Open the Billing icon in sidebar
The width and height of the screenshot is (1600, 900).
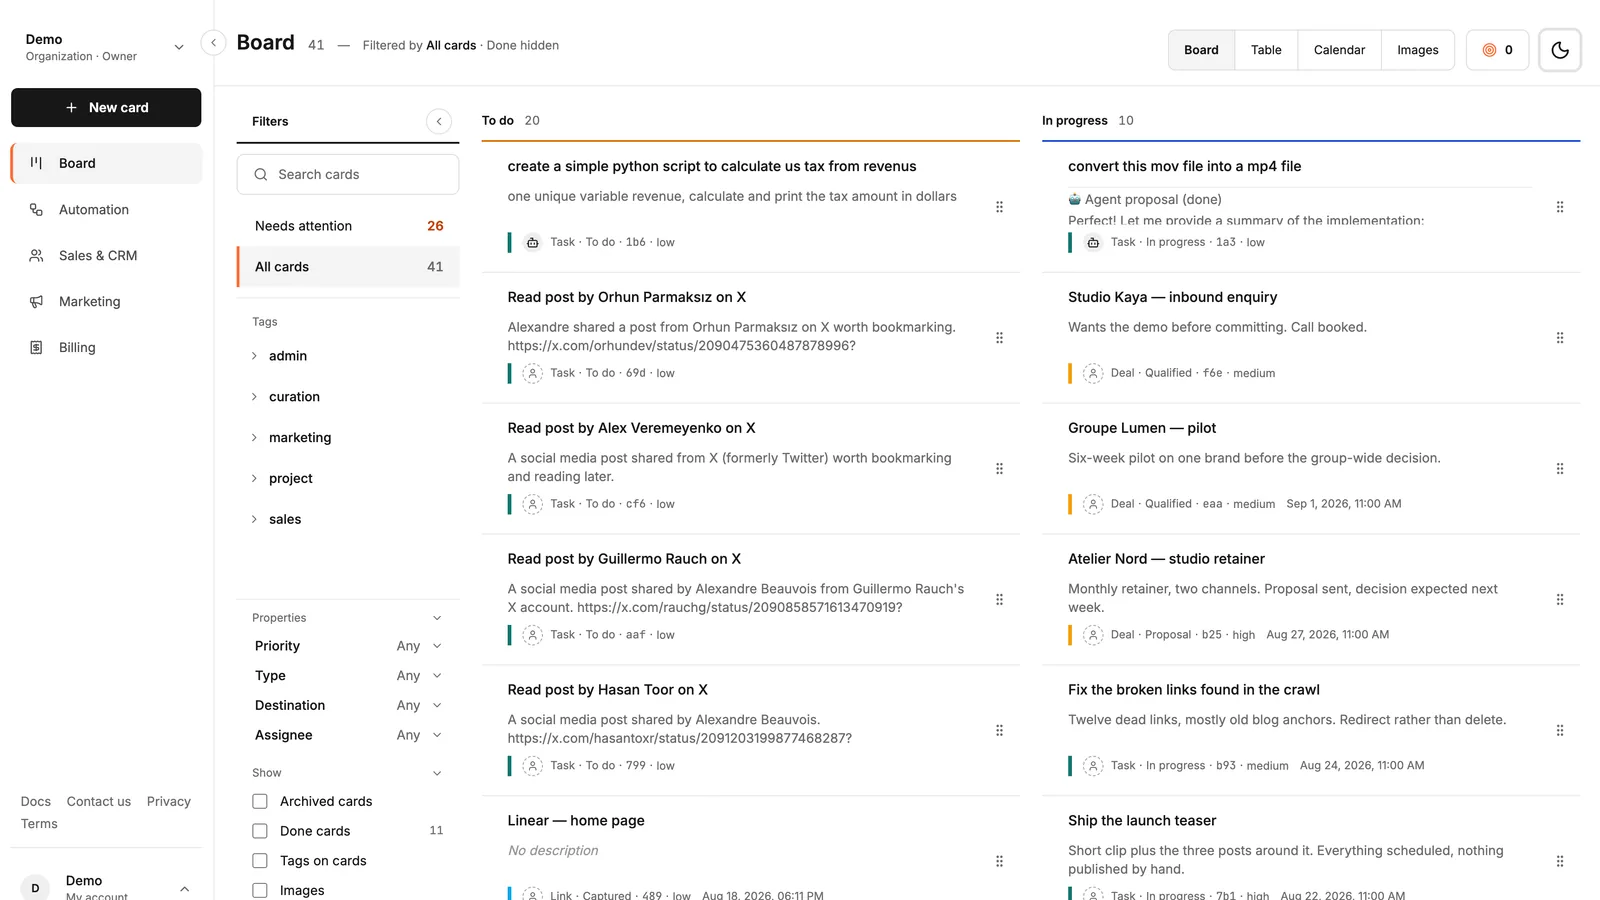36,347
